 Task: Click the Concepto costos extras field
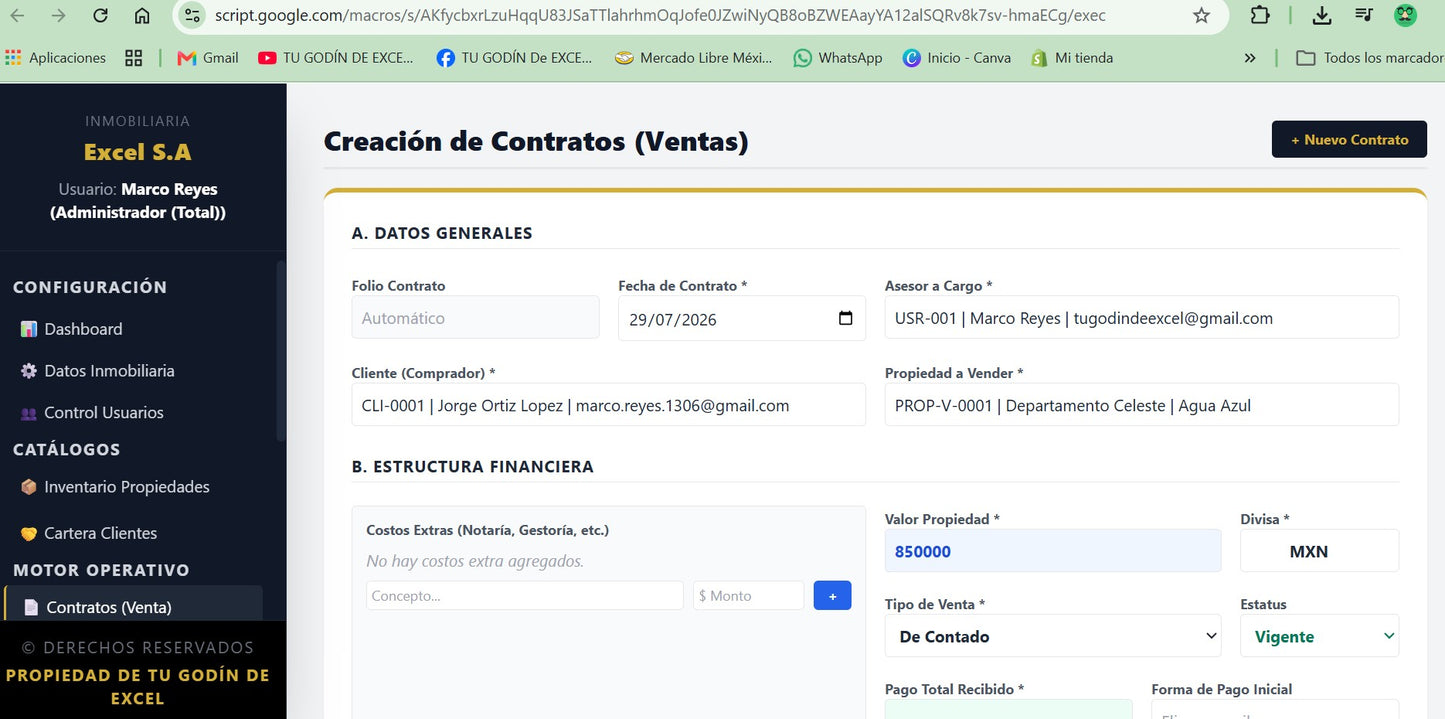point(524,595)
